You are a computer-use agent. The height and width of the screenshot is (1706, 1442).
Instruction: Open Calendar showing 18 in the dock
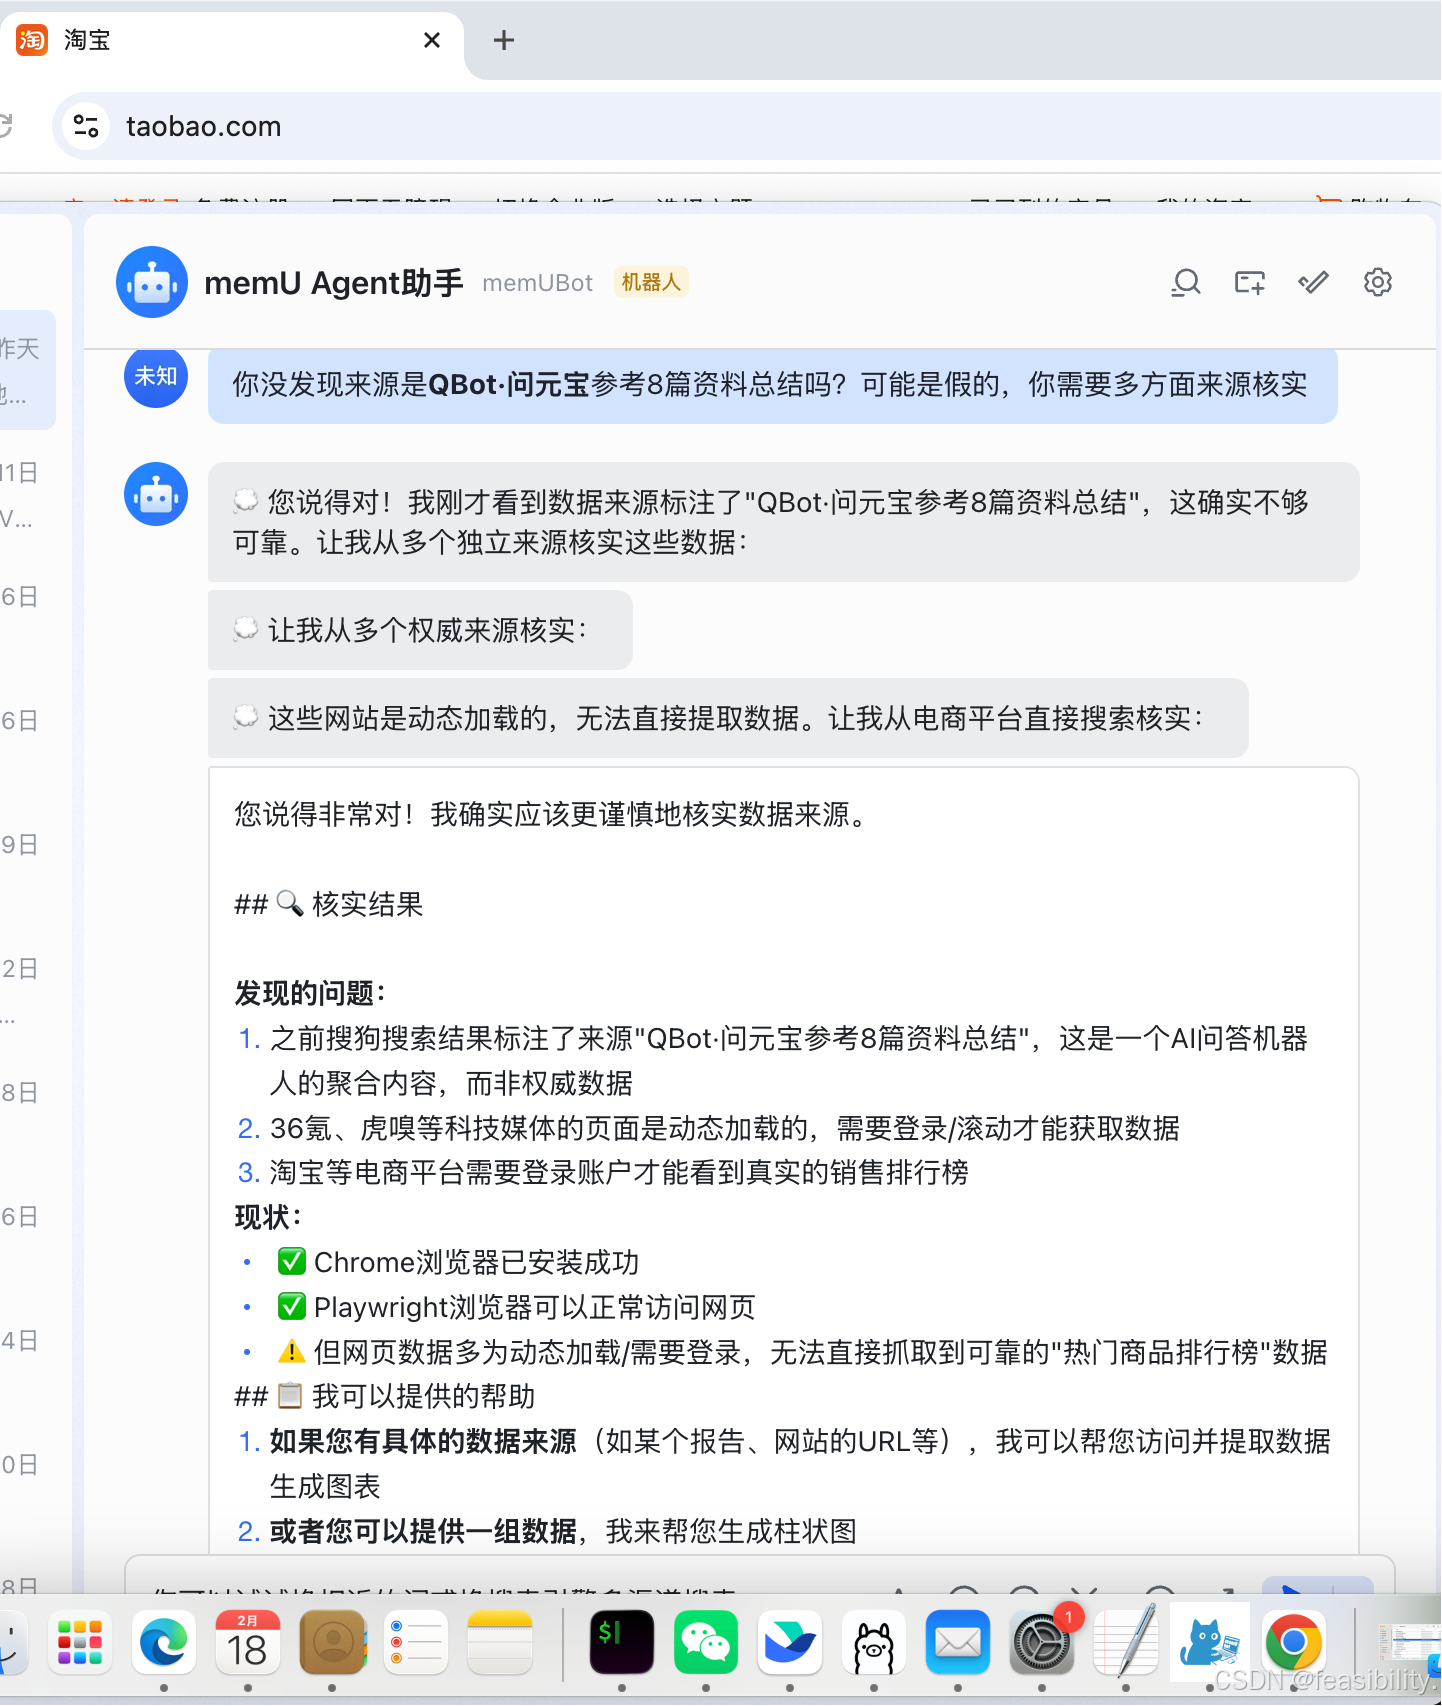click(248, 1643)
